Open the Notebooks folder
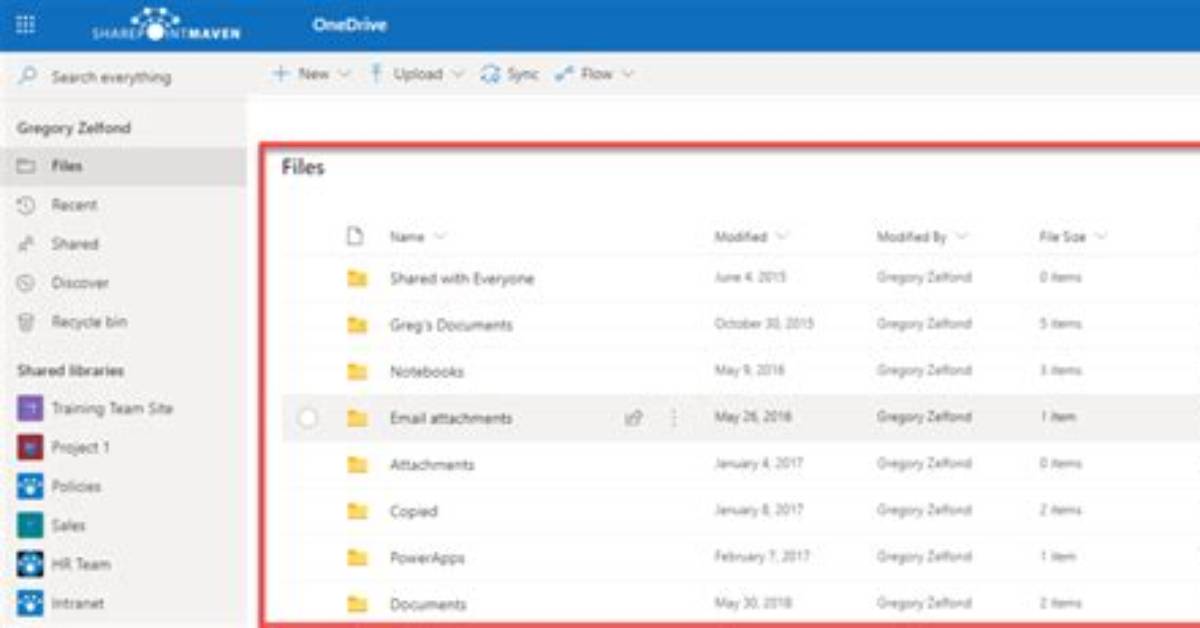The image size is (1200, 628). coord(427,371)
